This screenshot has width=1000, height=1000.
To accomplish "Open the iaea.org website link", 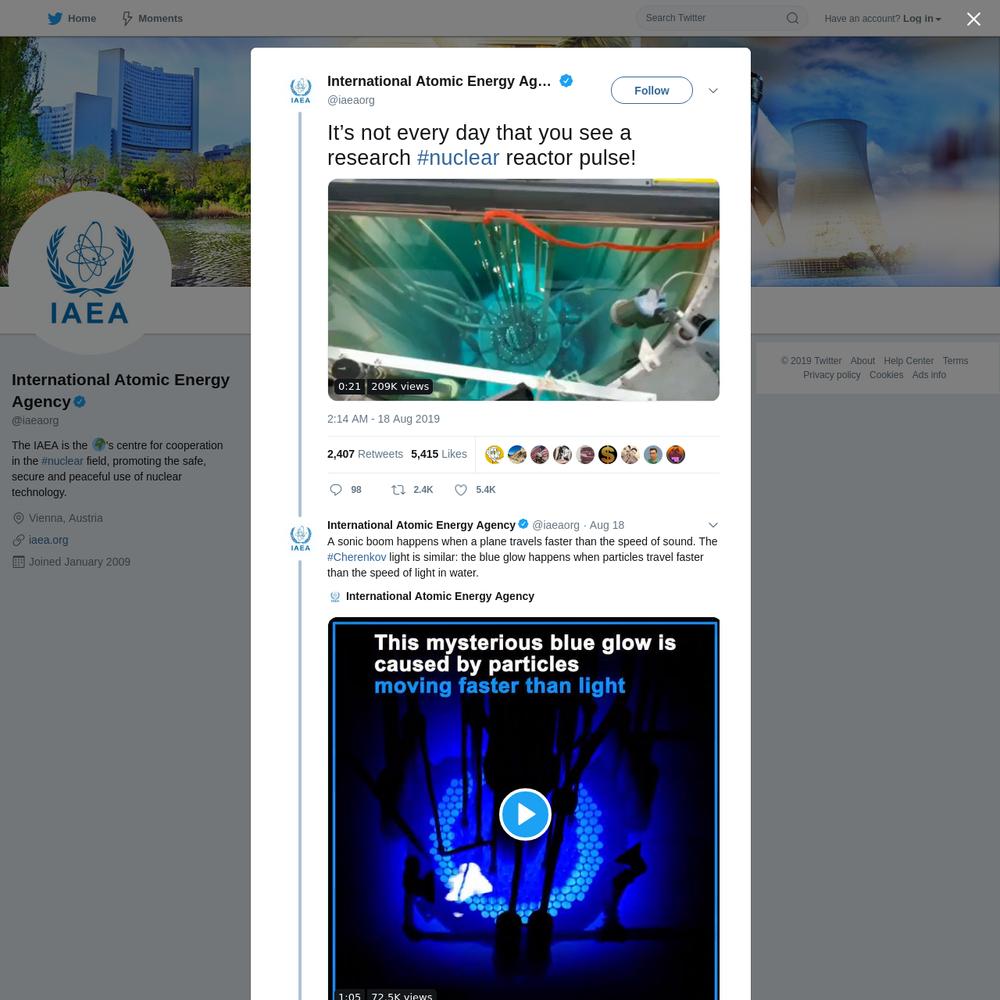I will 48,540.
